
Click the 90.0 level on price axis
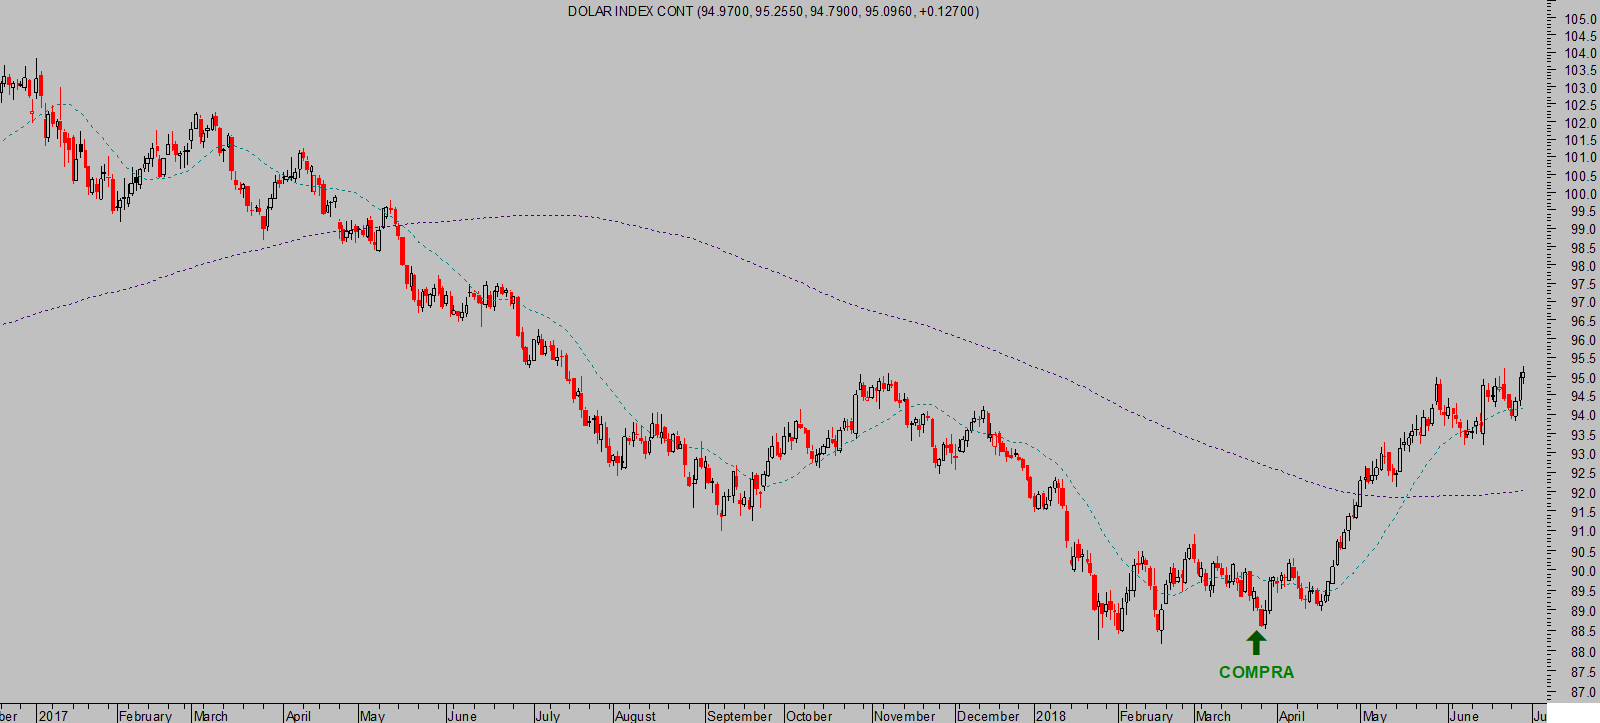pyautogui.click(x=1581, y=571)
